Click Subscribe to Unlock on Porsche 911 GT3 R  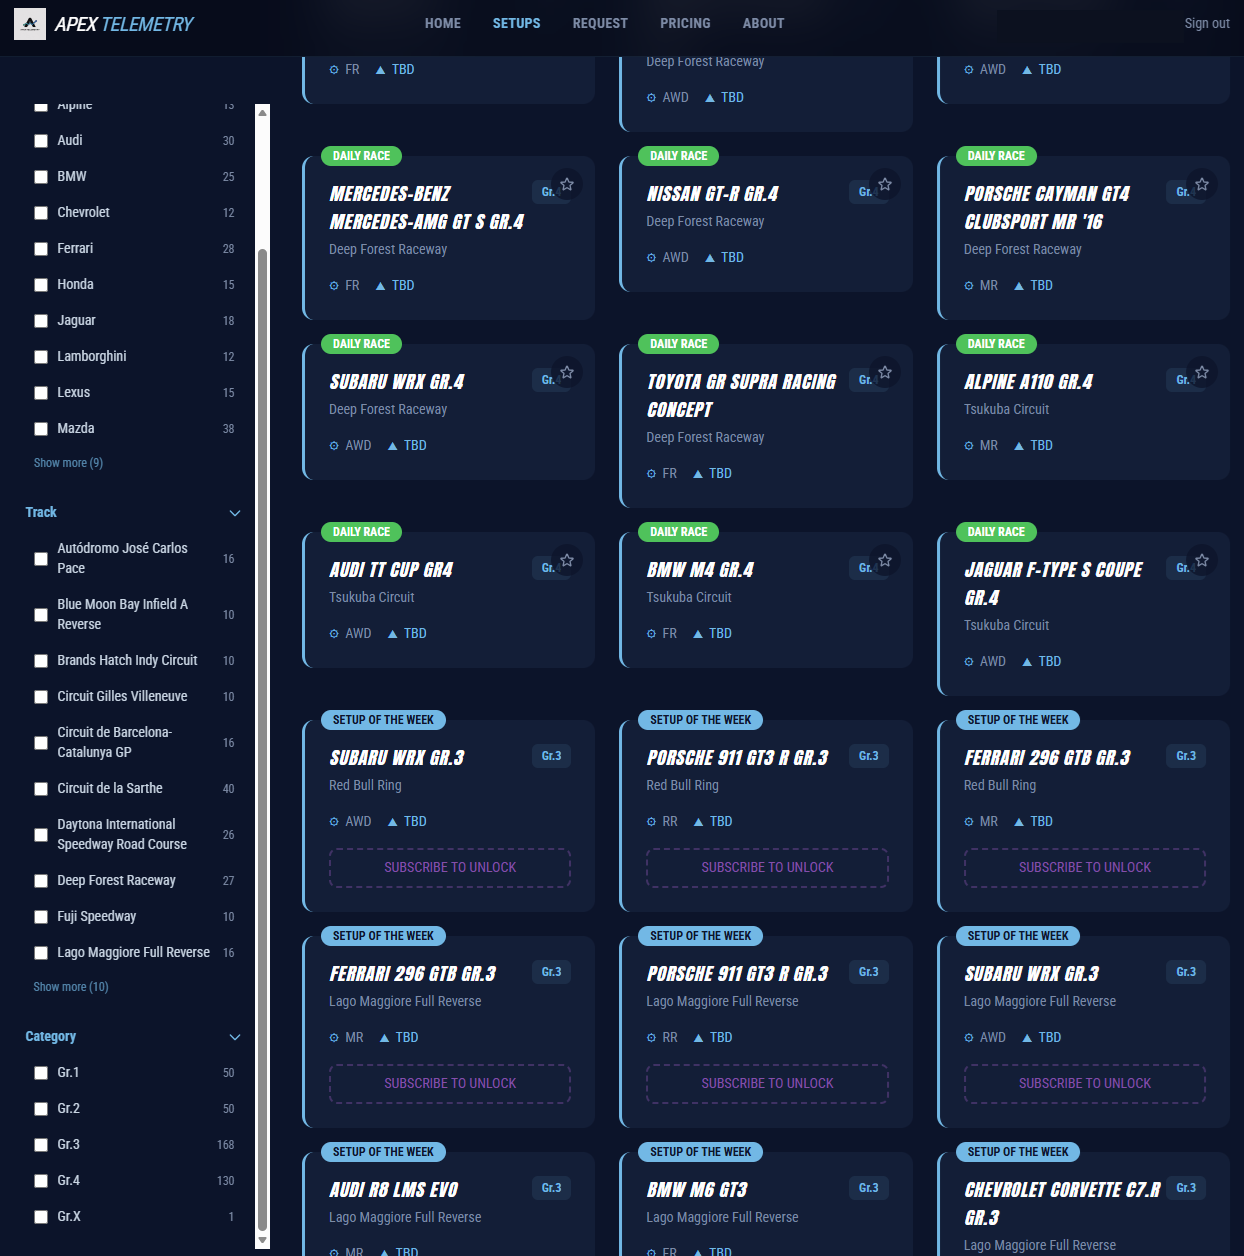click(x=767, y=868)
